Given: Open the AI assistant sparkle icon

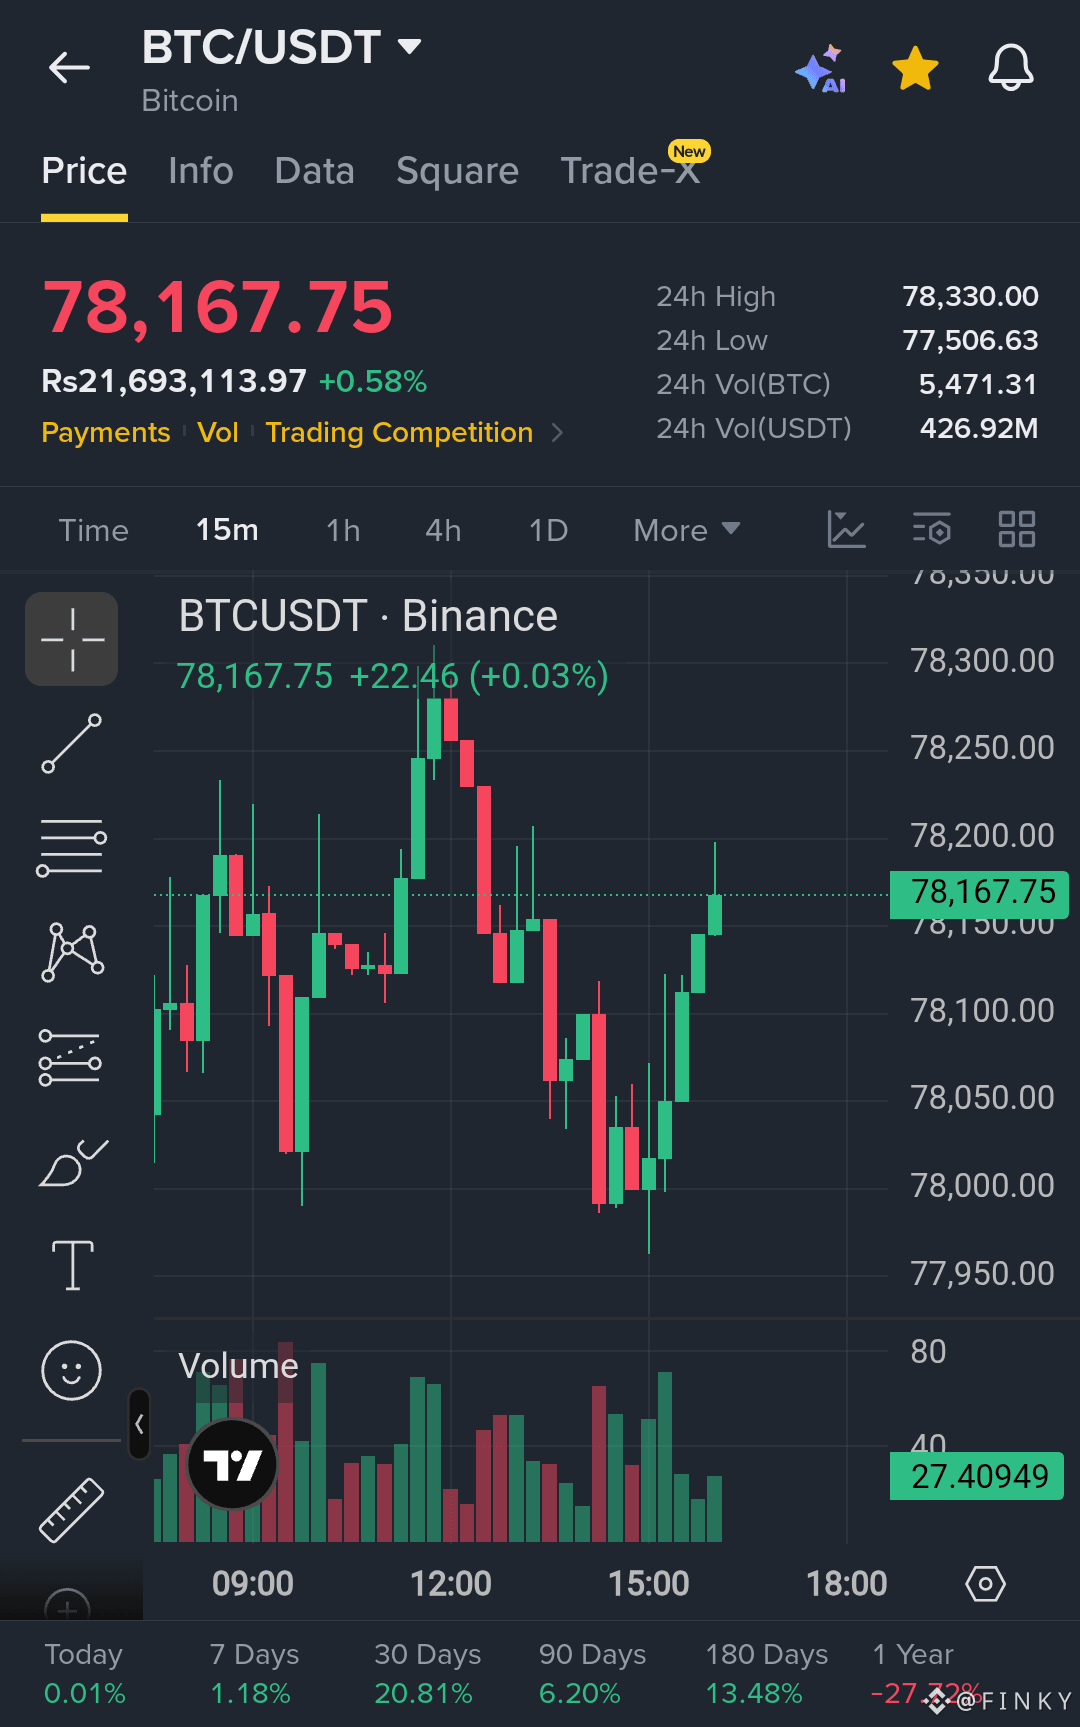Looking at the screenshot, I should tap(821, 69).
